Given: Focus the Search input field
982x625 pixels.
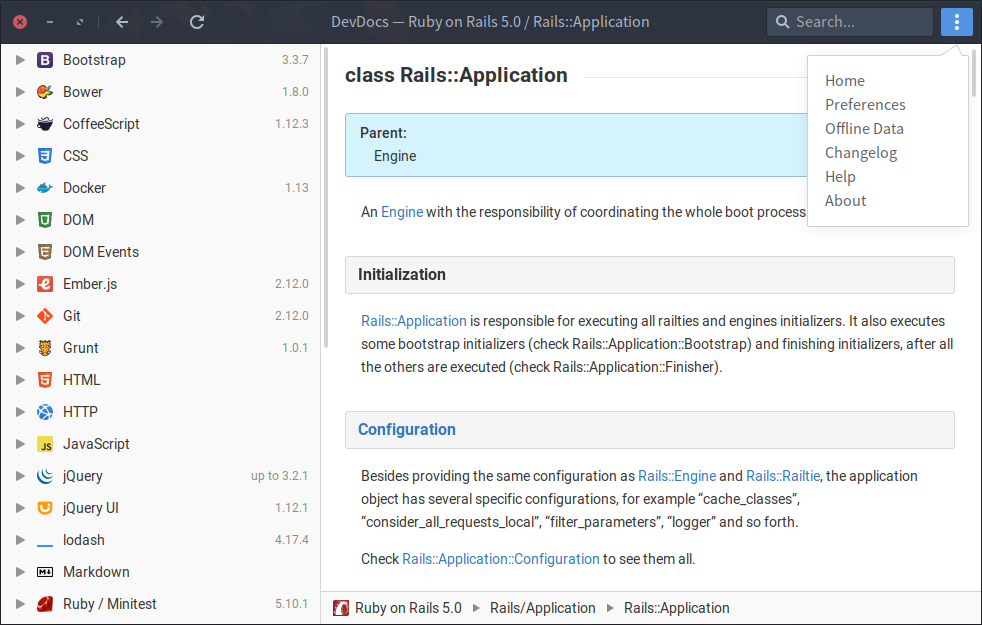Looking at the screenshot, I should pos(850,22).
